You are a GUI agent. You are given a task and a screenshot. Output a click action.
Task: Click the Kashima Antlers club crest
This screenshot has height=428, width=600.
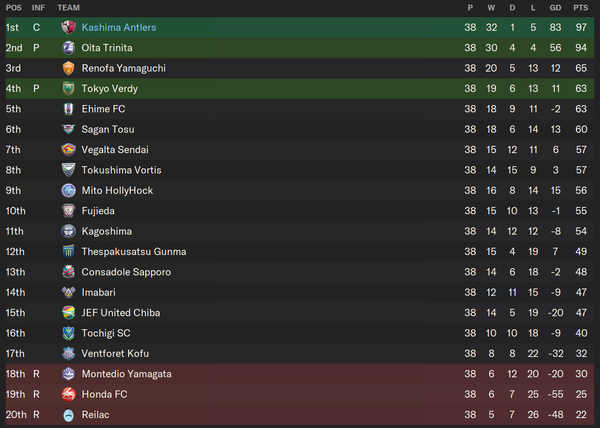68,28
